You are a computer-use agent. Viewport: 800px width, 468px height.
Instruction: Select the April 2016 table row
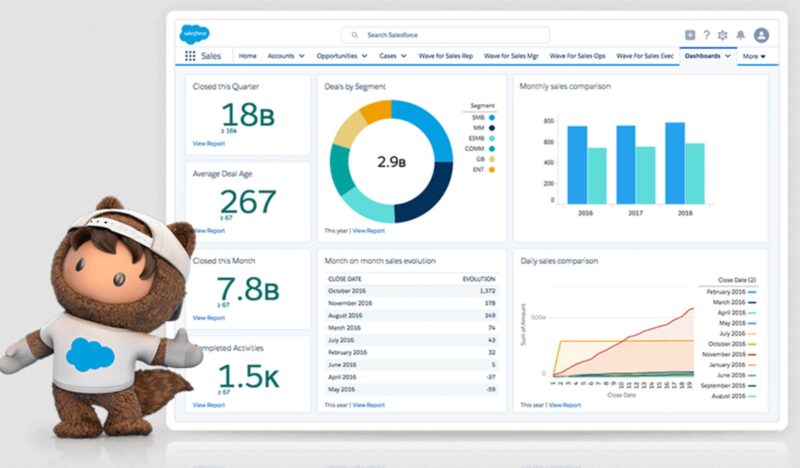tap(411, 377)
